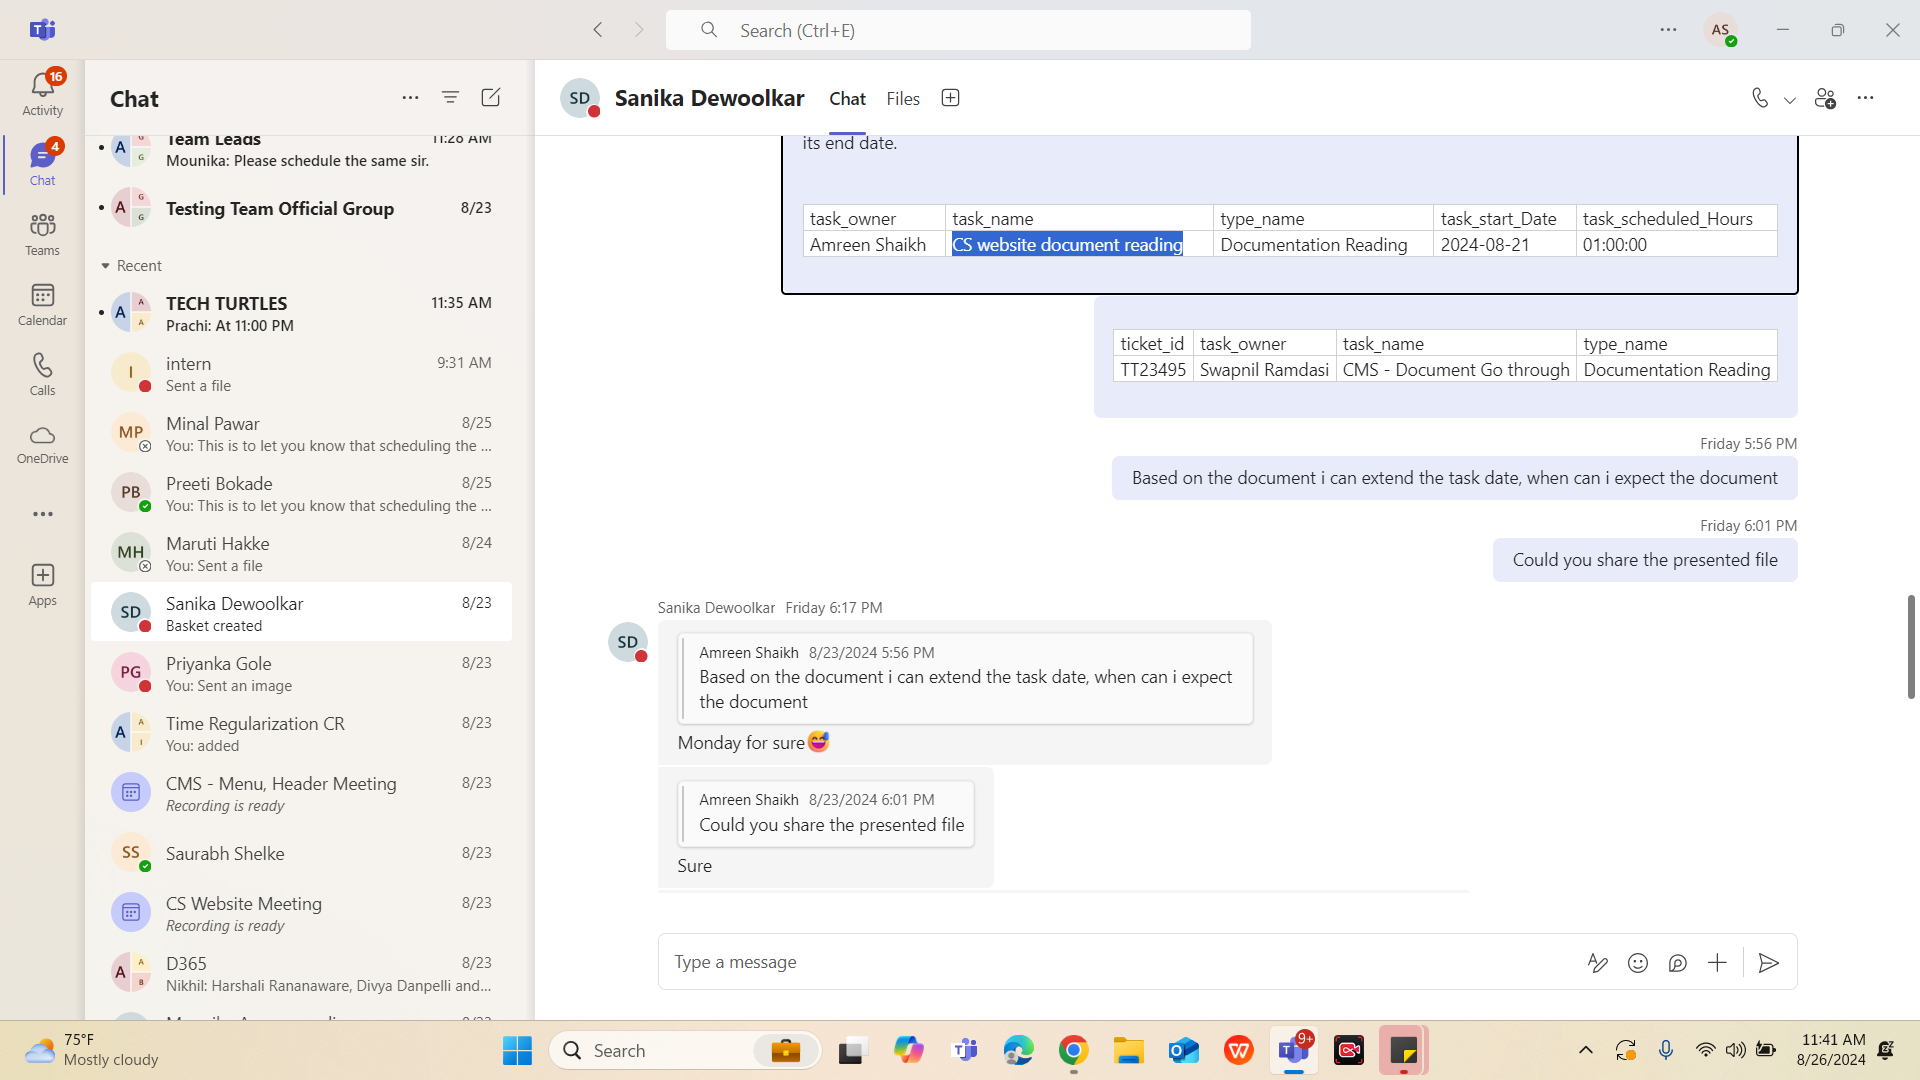1920x1080 pixels.
Task: Open Calls in left rail
Action: tap(42, 373)
